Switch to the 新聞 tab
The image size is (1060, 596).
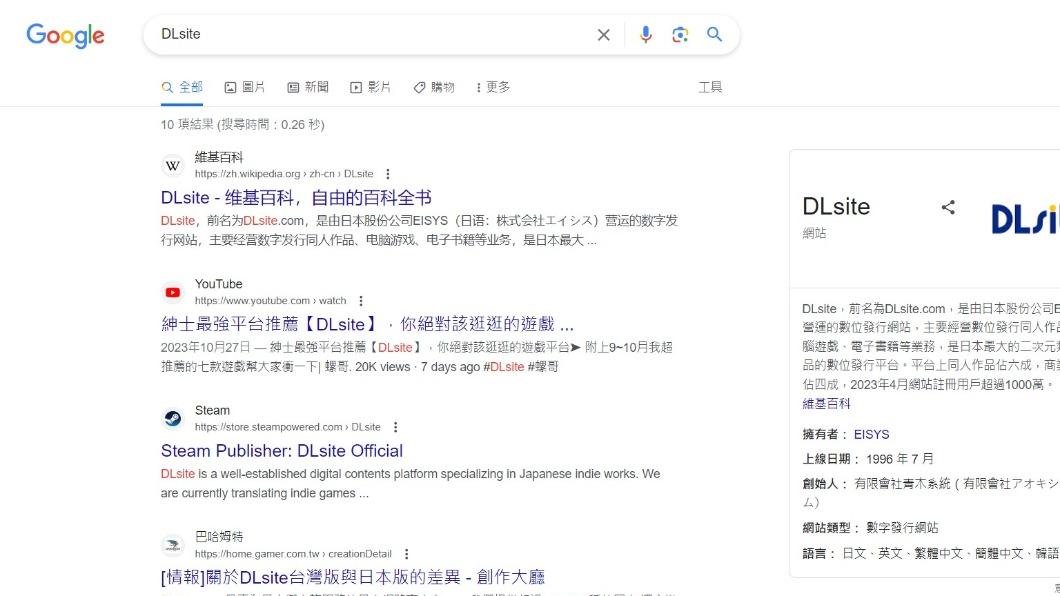point(308,87)
